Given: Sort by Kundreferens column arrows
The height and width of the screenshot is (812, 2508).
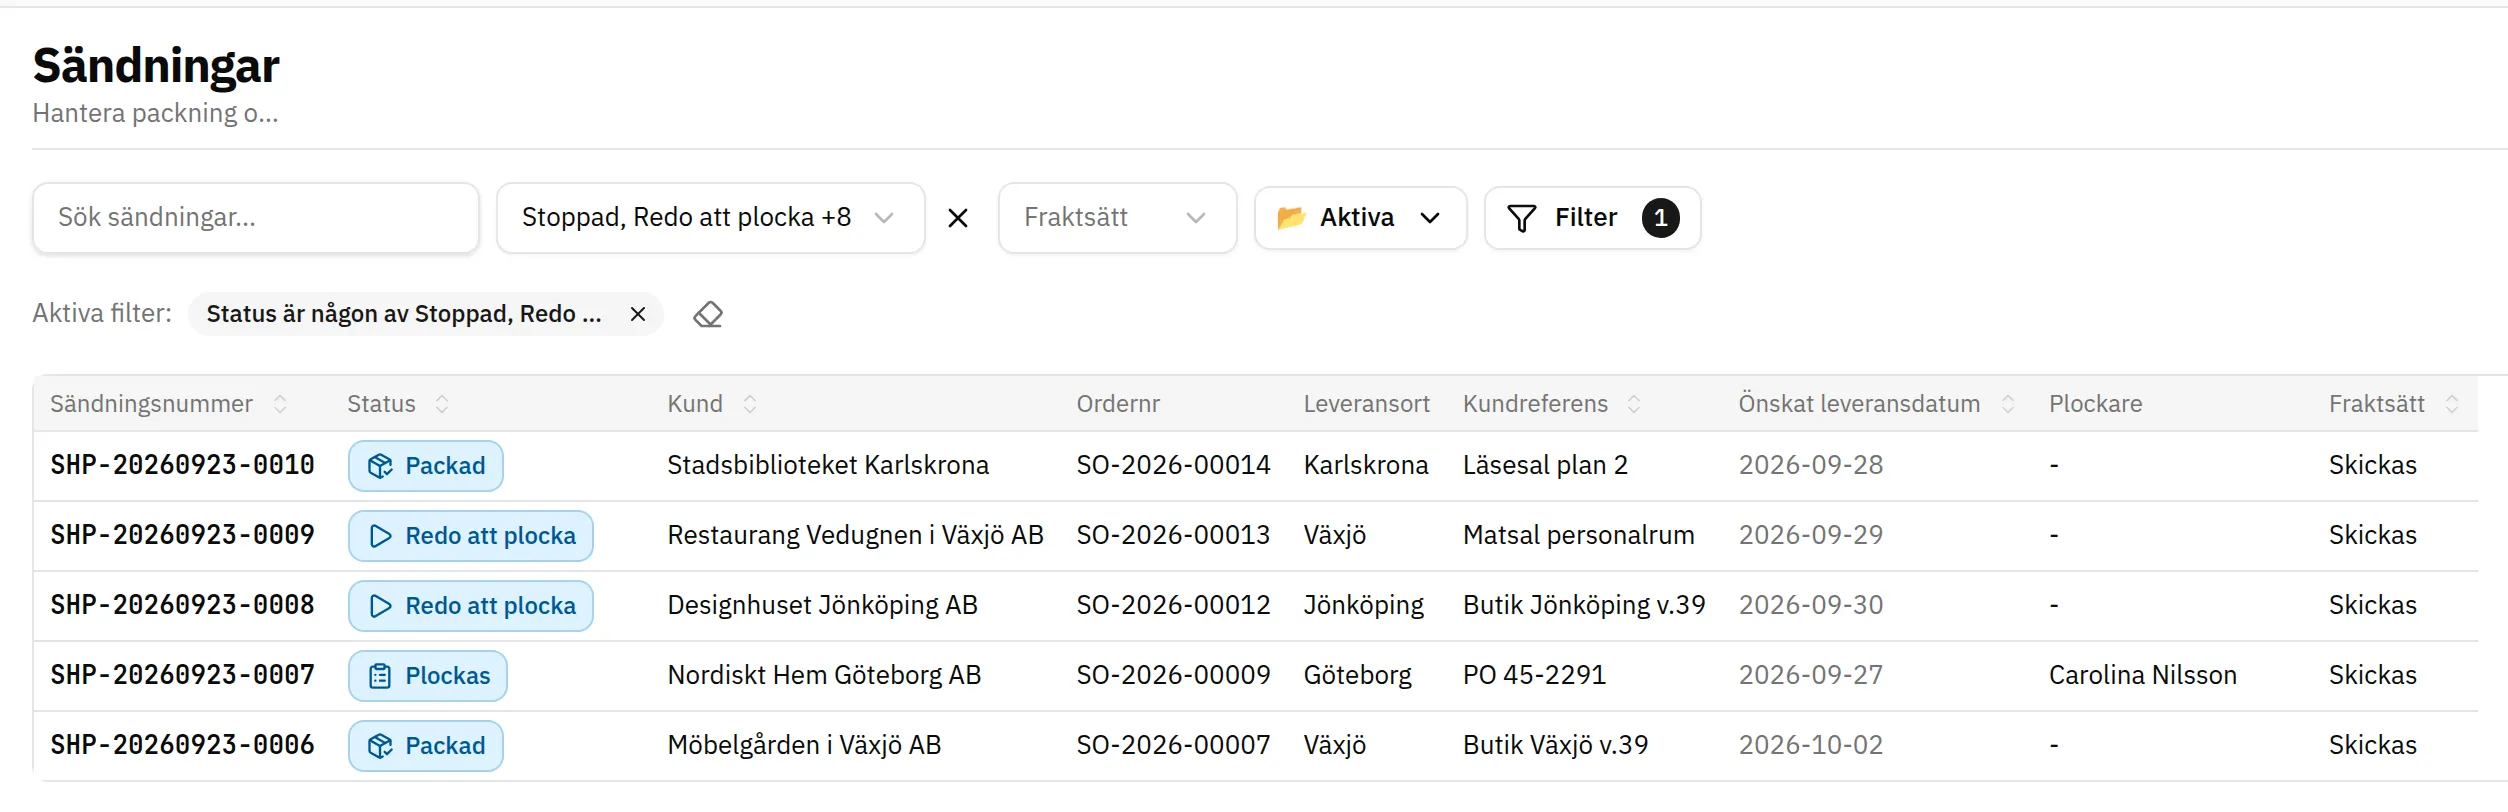Looking at the screenshot, I should 1634,404.
